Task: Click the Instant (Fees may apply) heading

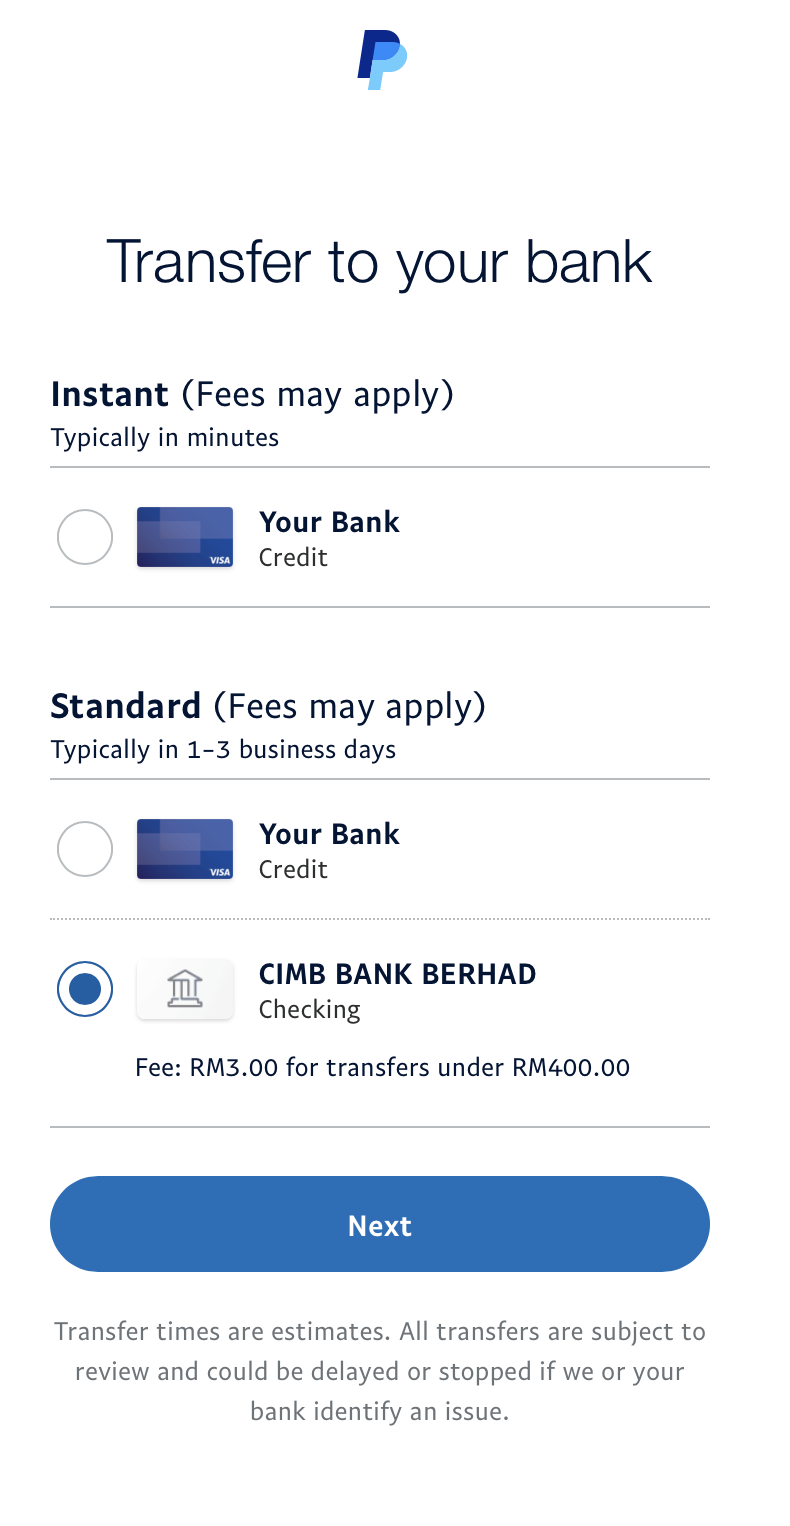Action: point(252,395)
